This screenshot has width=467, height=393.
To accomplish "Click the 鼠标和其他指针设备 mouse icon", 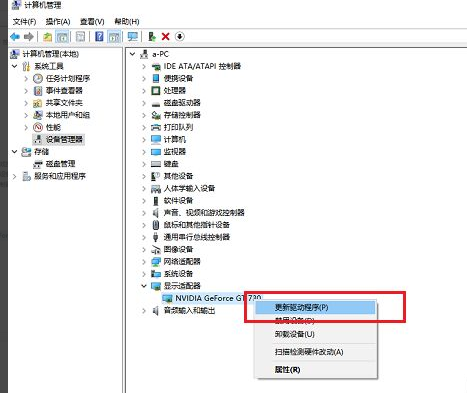I will [x=156, y=225].
